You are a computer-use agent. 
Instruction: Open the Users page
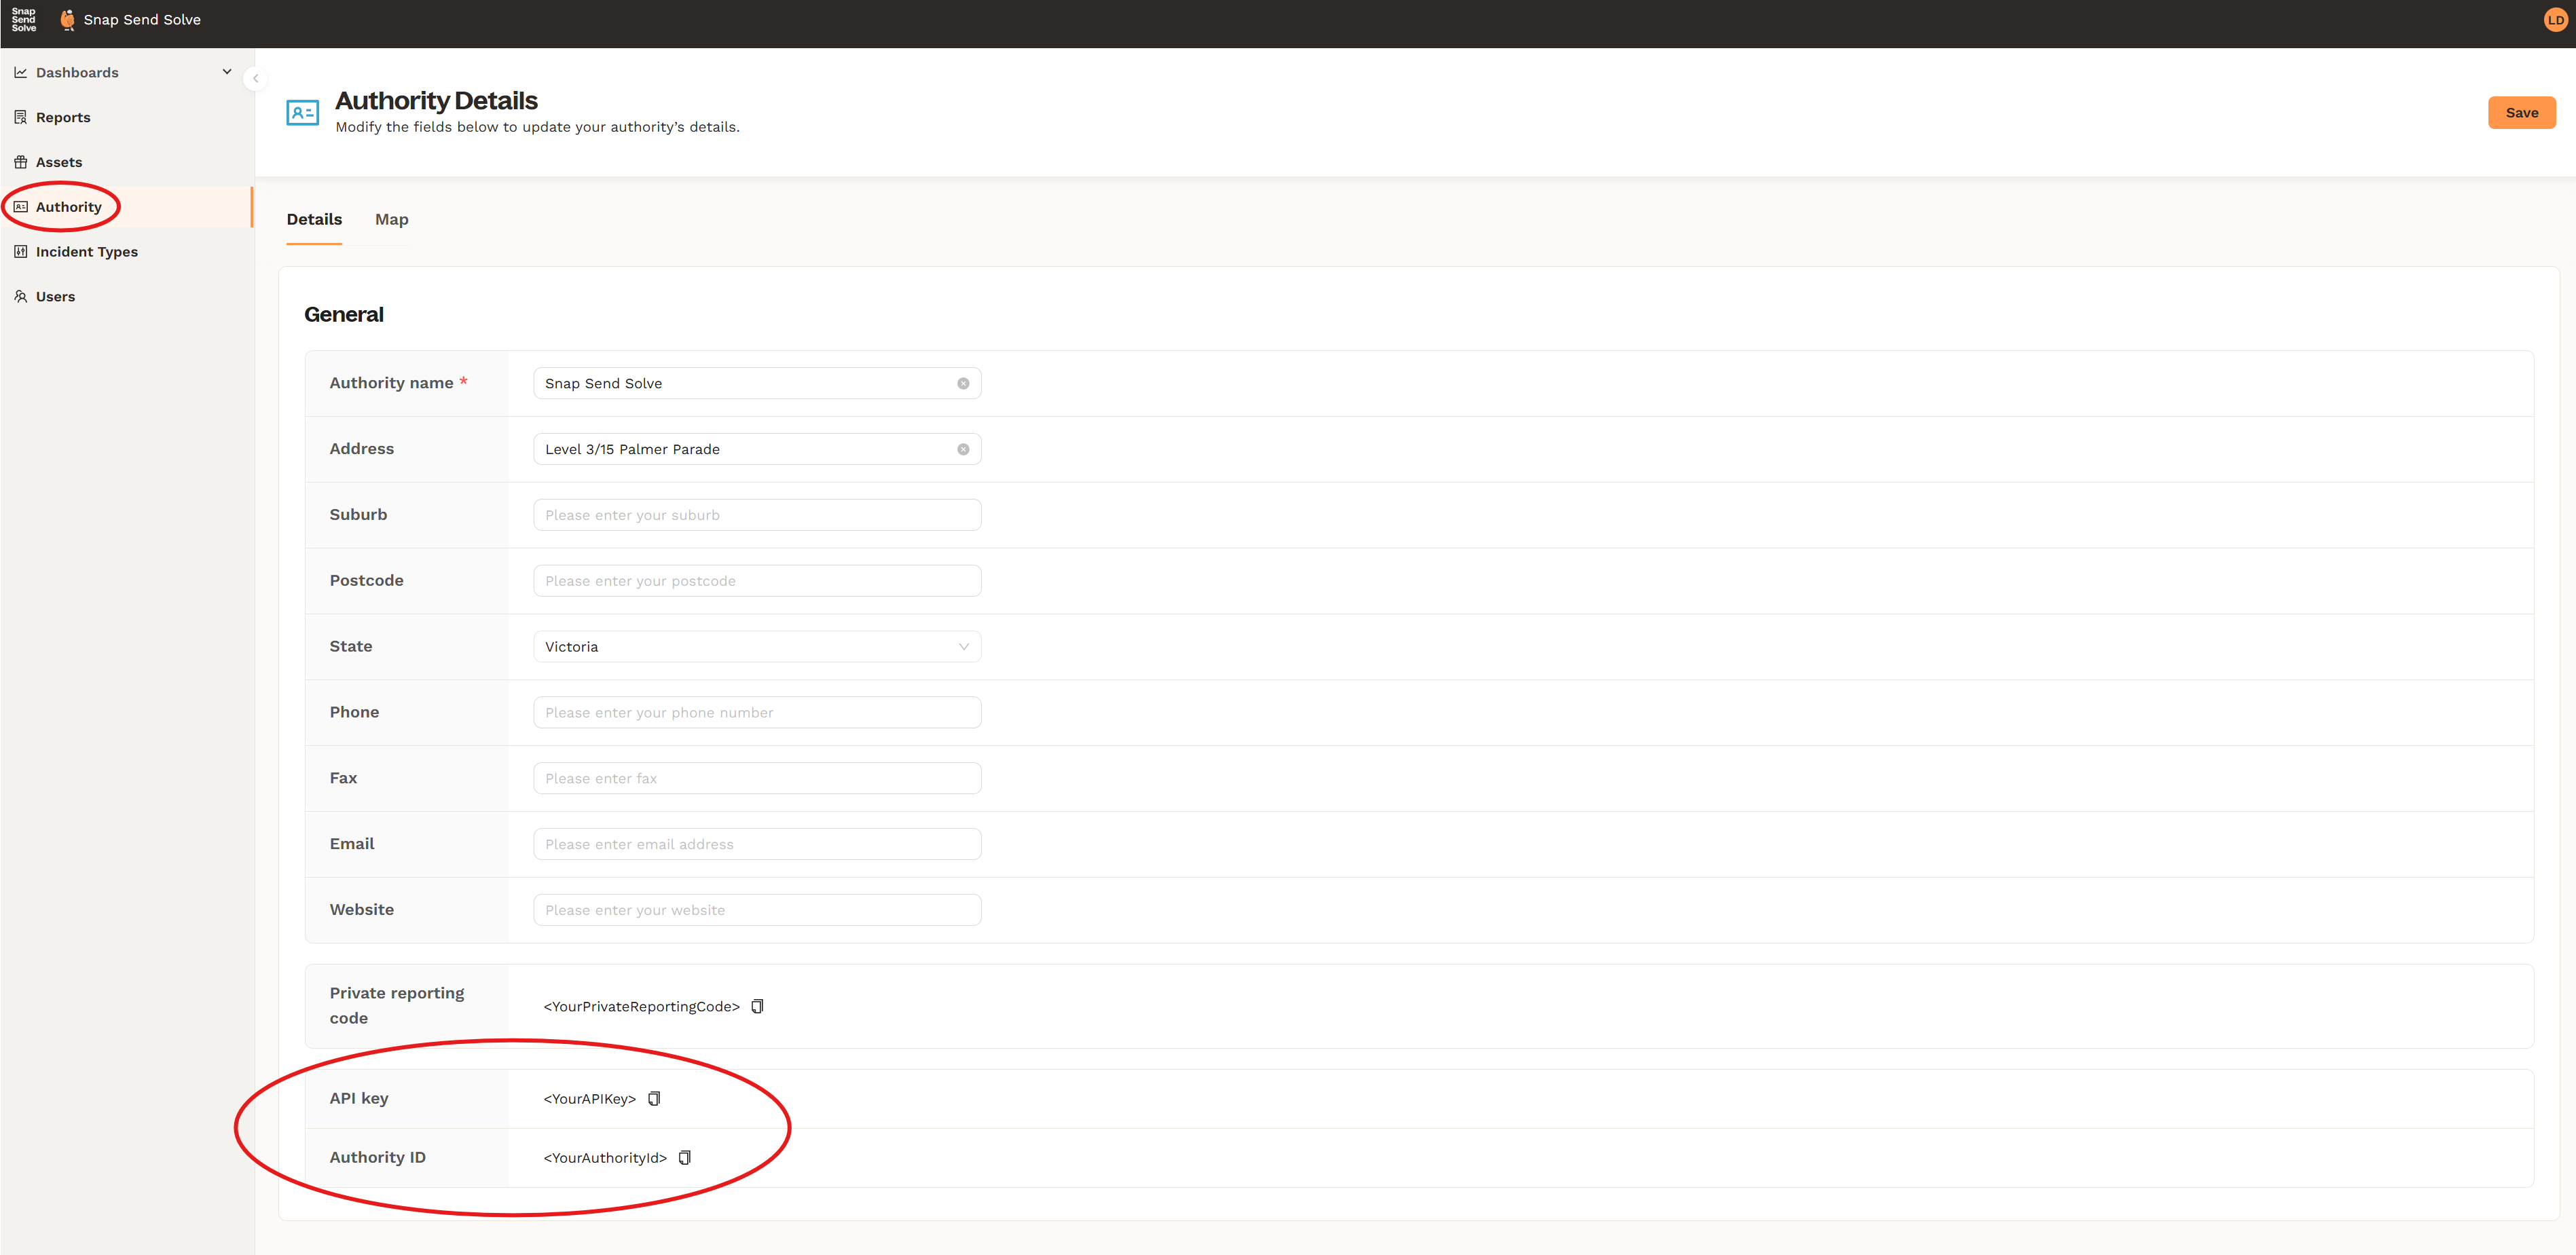click(x=55, y=297)
